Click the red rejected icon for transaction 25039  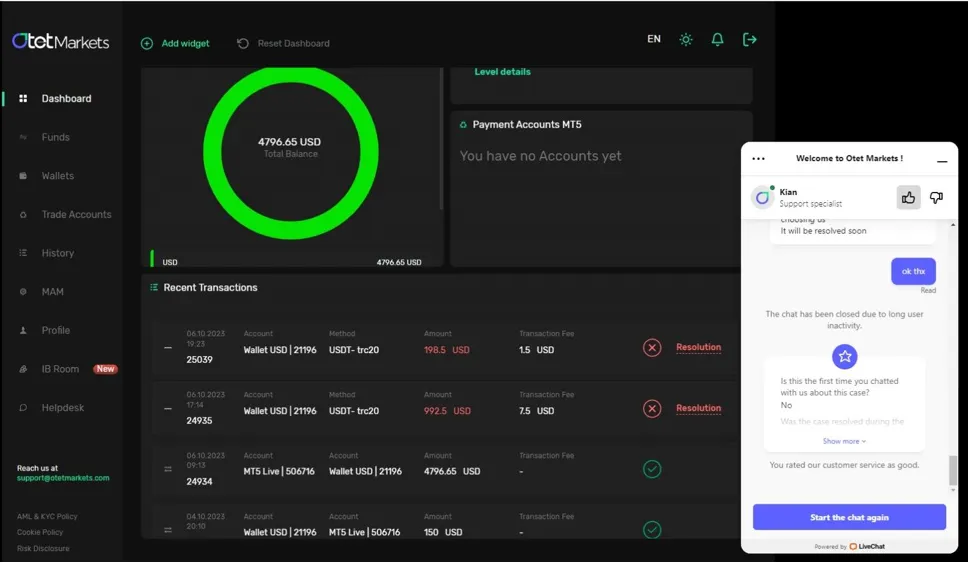point(652,348)
